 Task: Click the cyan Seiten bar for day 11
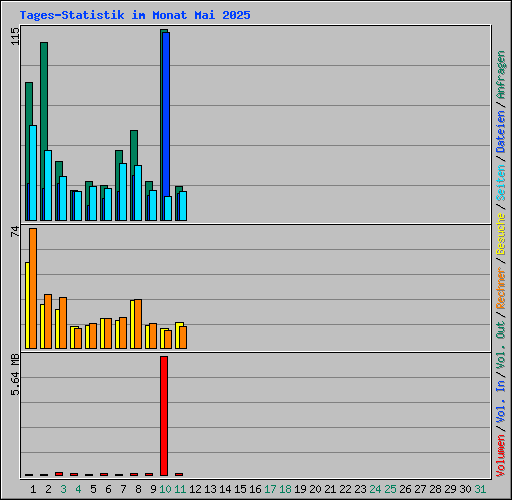click(x=183, y=206)
